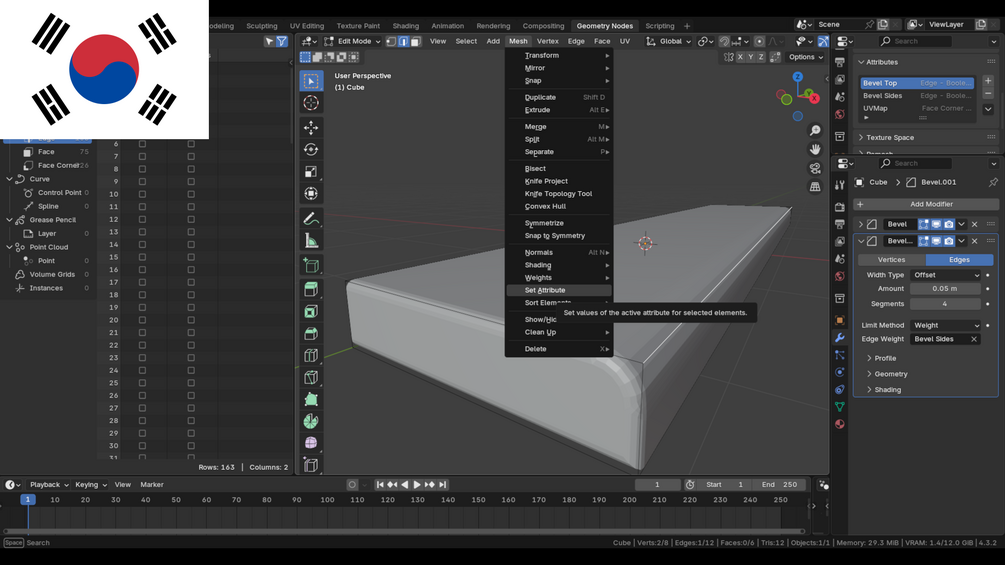This screenshot has height=565, width=1005.
Task: Open the Transform submenu
Action: 559,55
